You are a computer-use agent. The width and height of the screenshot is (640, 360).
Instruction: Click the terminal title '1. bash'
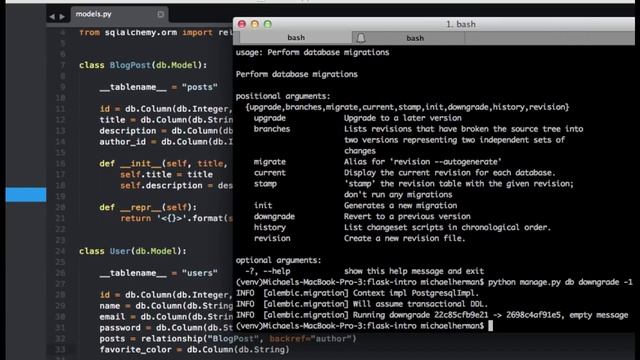click(460, 24)
